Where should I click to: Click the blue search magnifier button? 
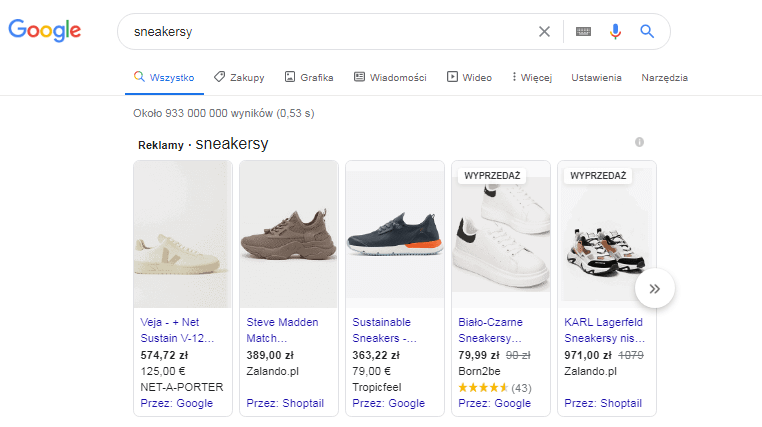[647, 31]
